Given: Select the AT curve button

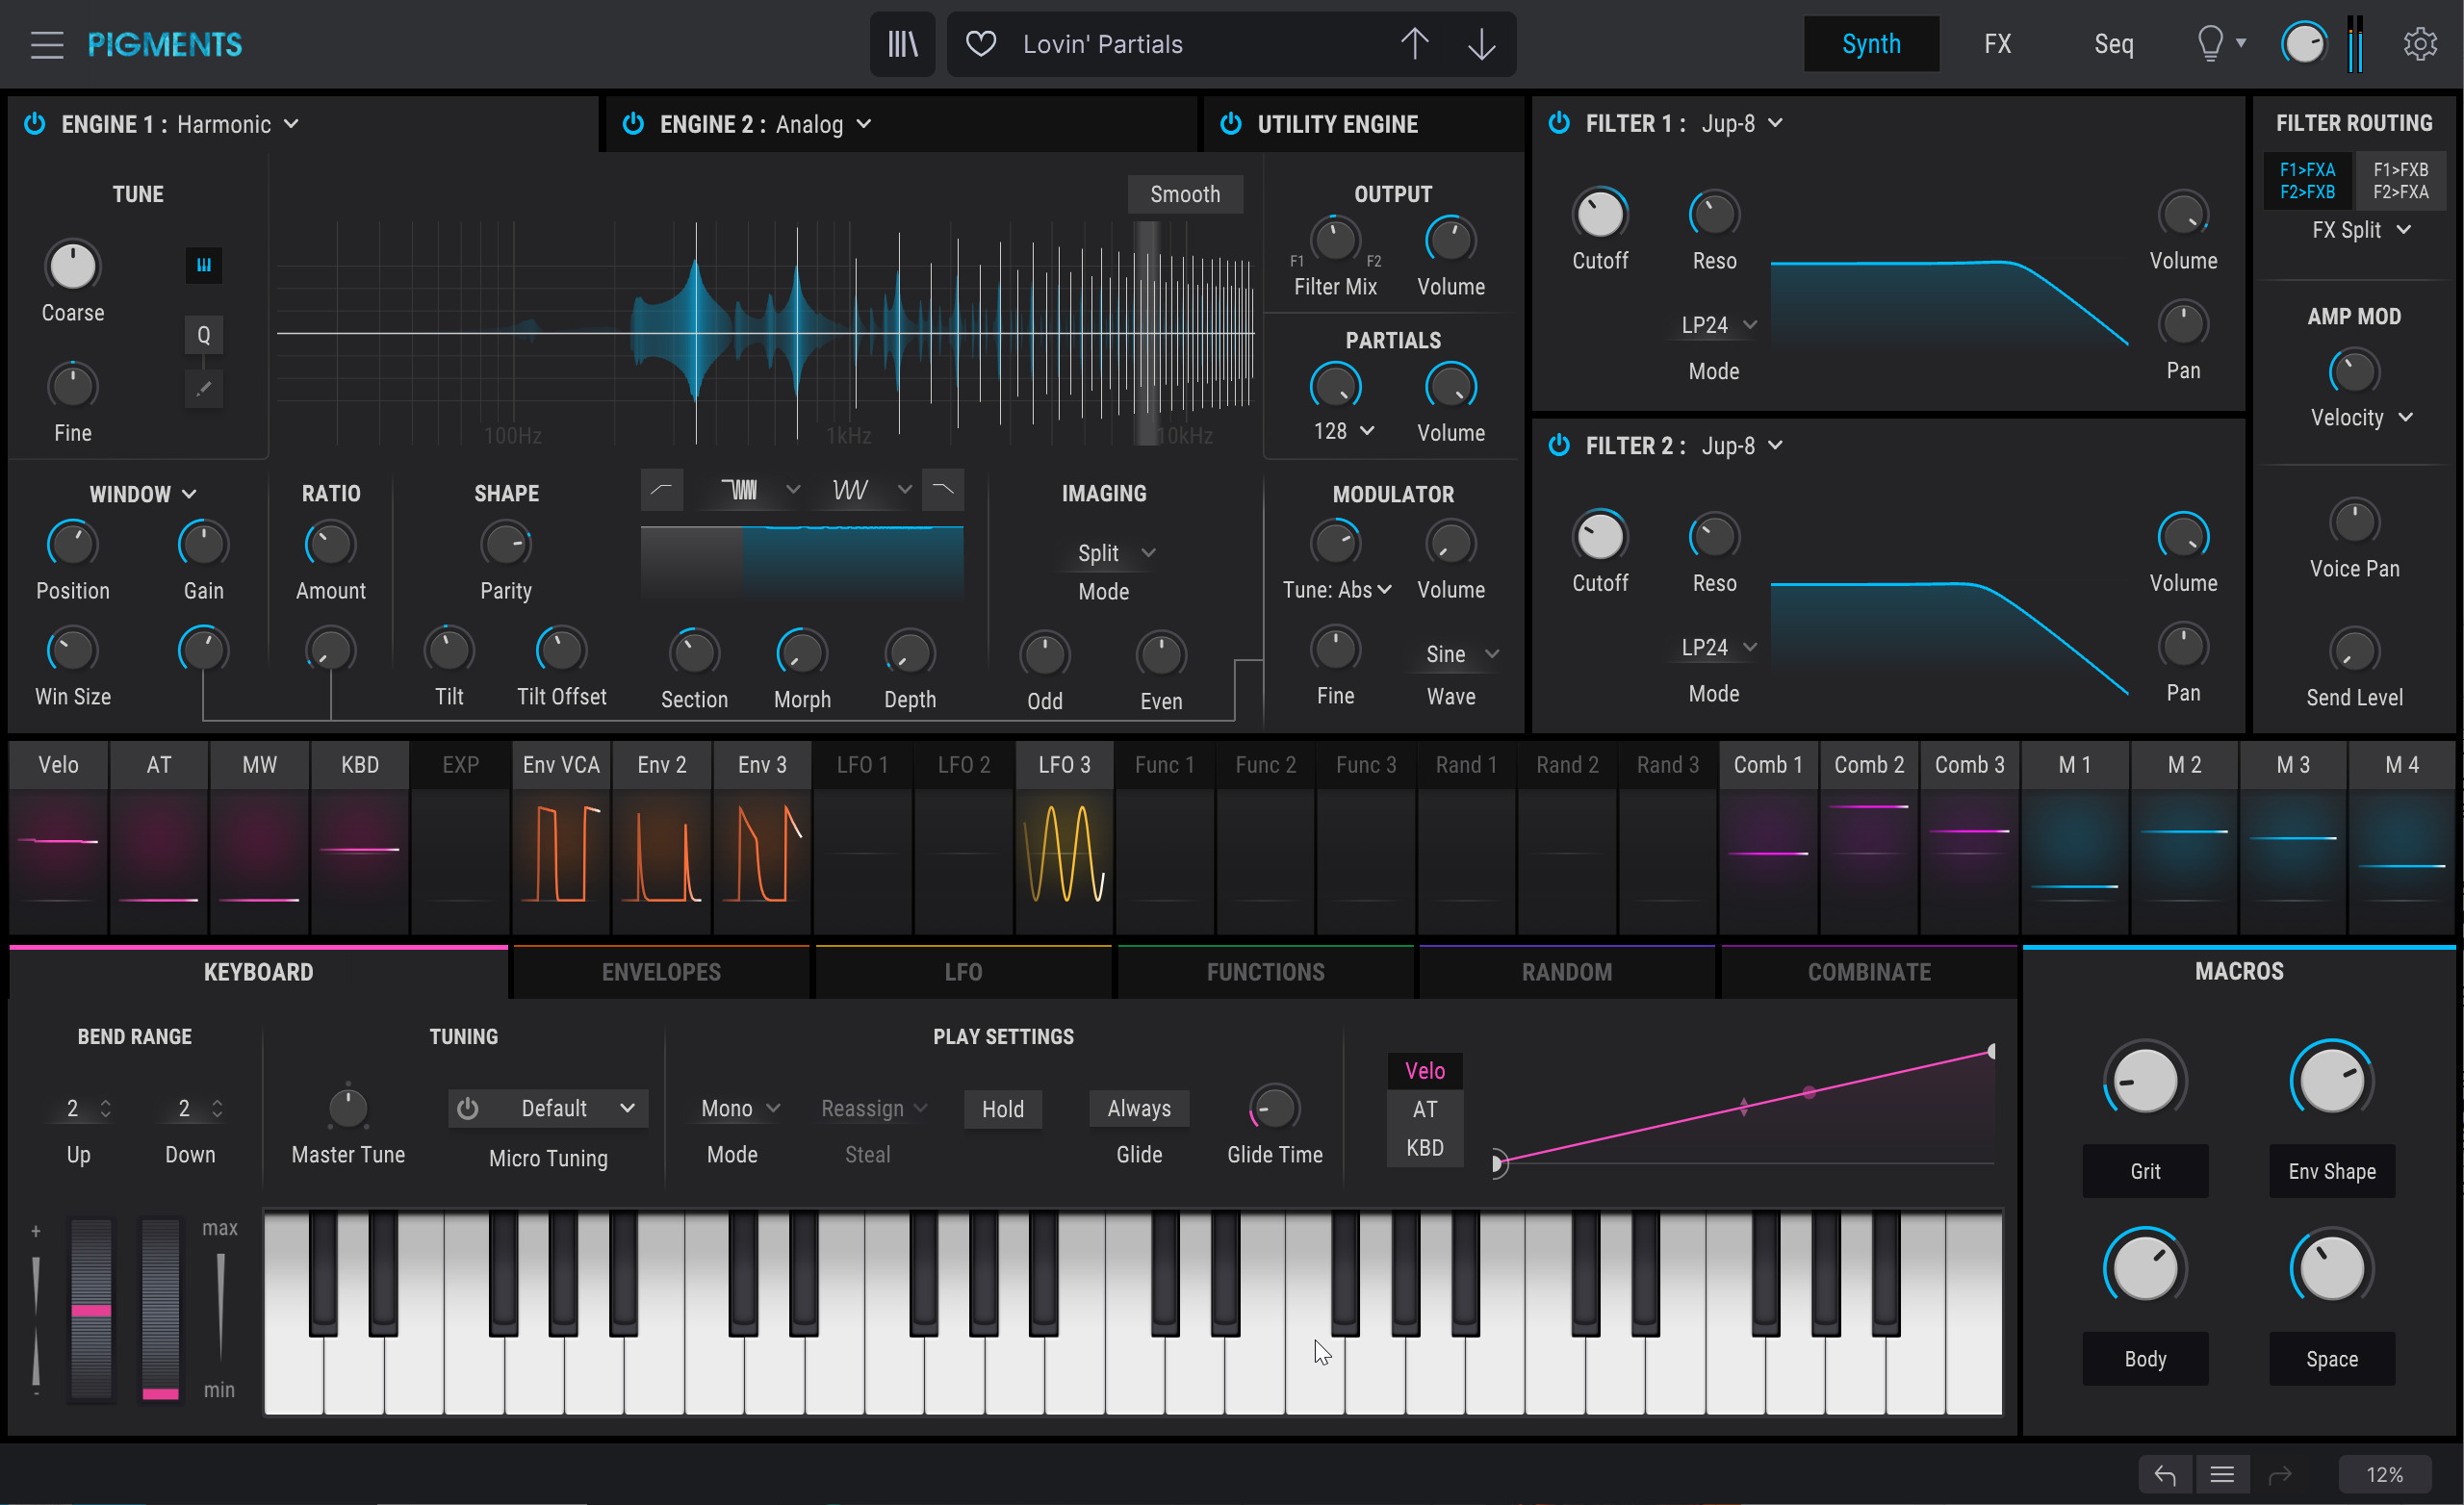Looking at the screenshot, I should (x=1424, y=1109).
